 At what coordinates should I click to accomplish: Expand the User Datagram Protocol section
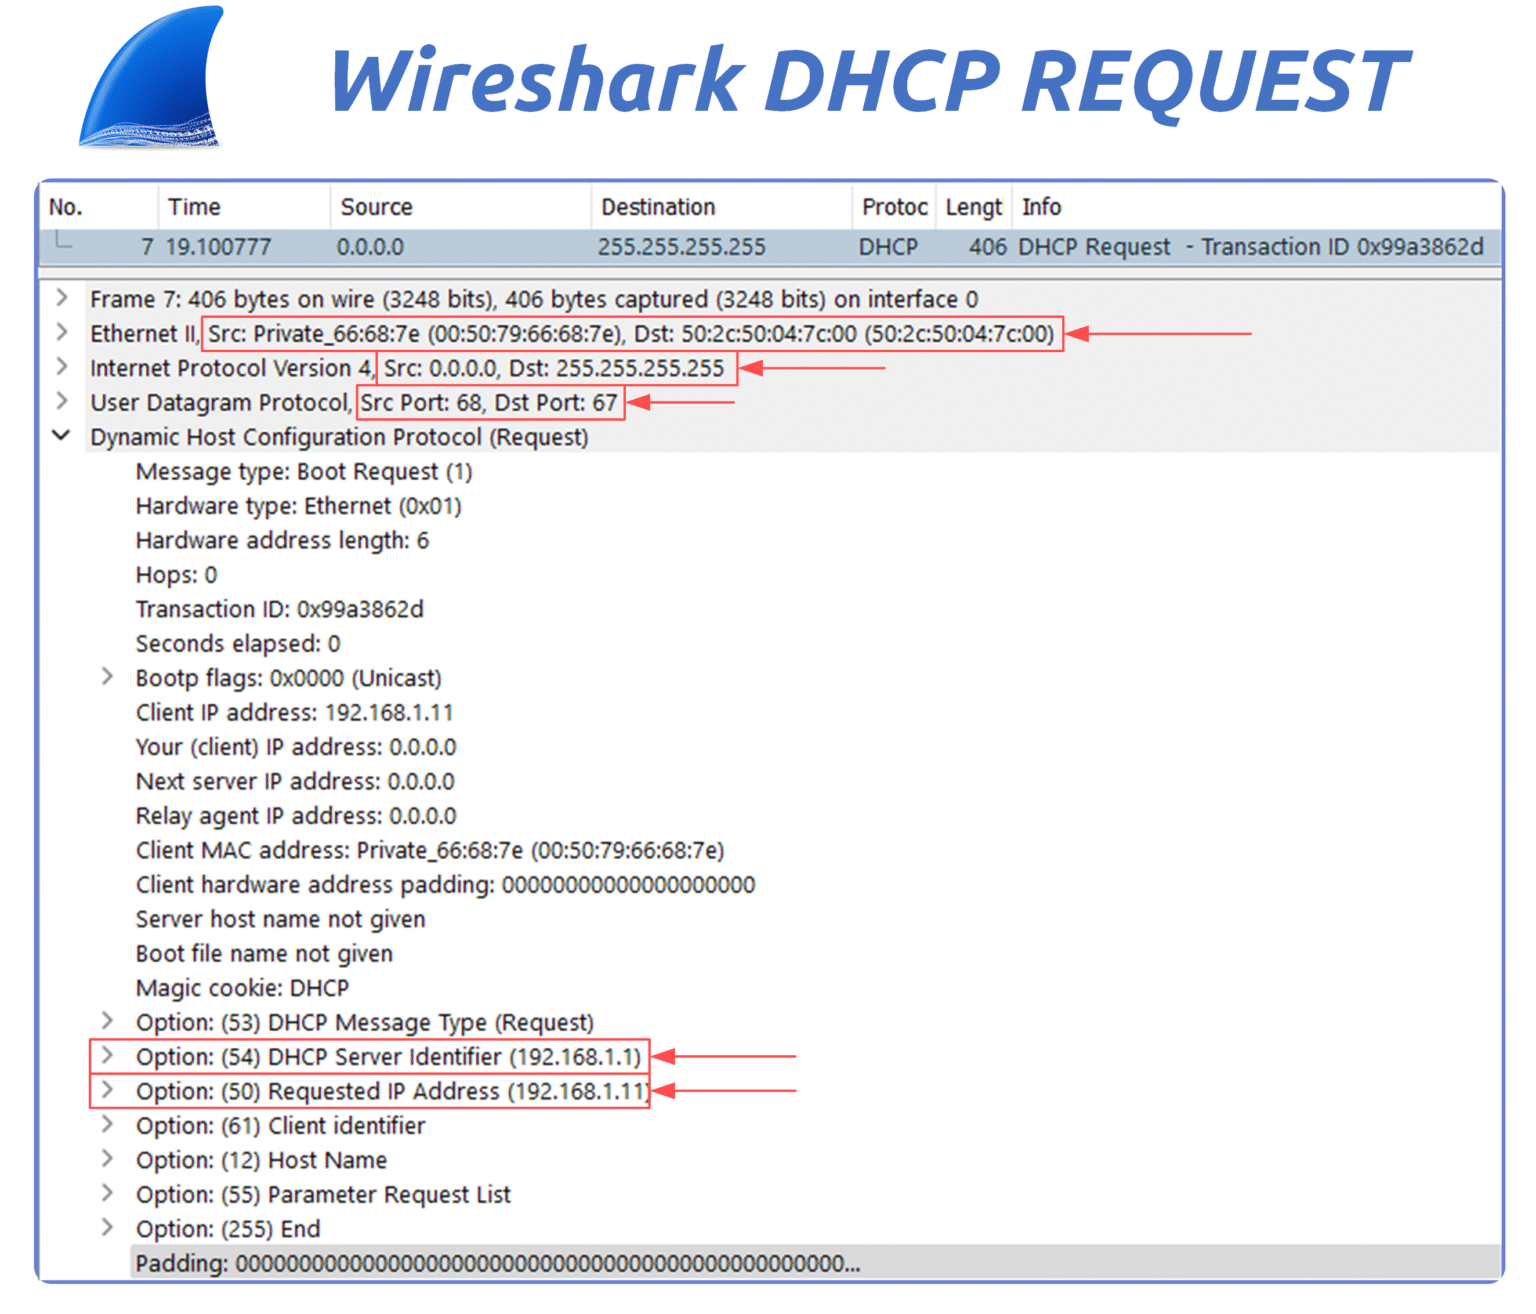pos(62,402)
